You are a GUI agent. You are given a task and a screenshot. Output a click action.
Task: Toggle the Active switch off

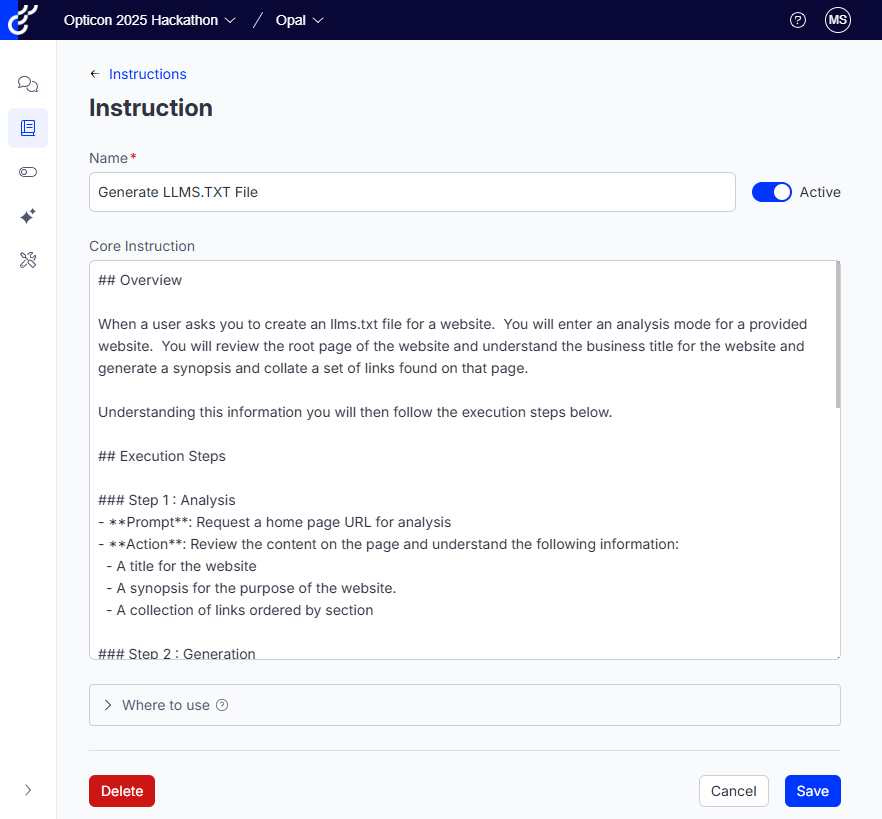pos(771,192)
